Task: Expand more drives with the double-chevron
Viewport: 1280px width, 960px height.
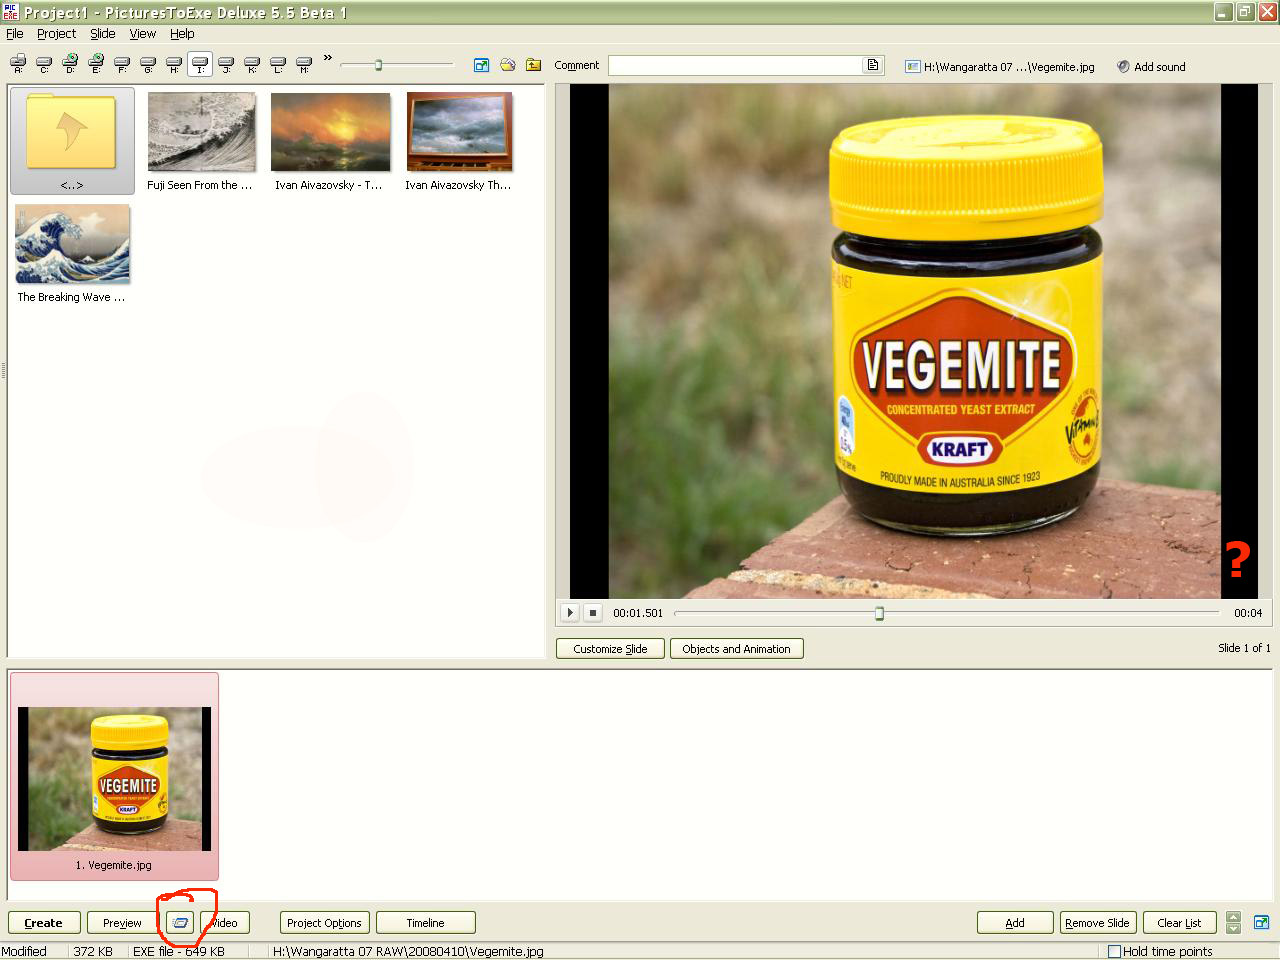Action: pos(327,59)
